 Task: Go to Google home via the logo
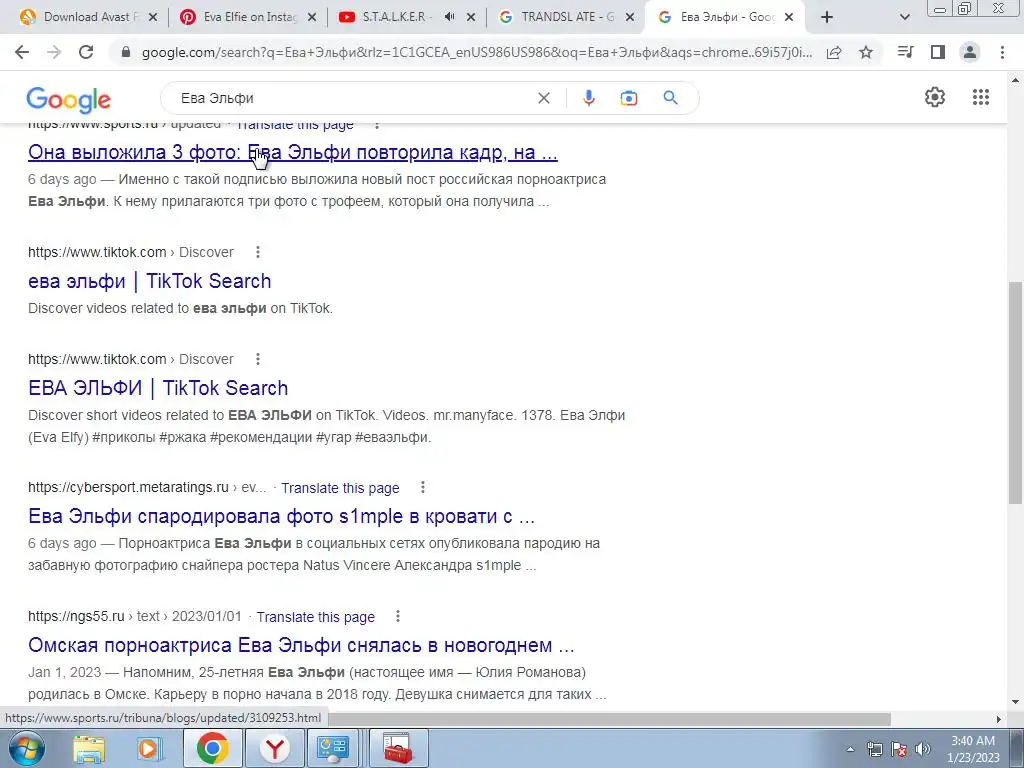69,99
